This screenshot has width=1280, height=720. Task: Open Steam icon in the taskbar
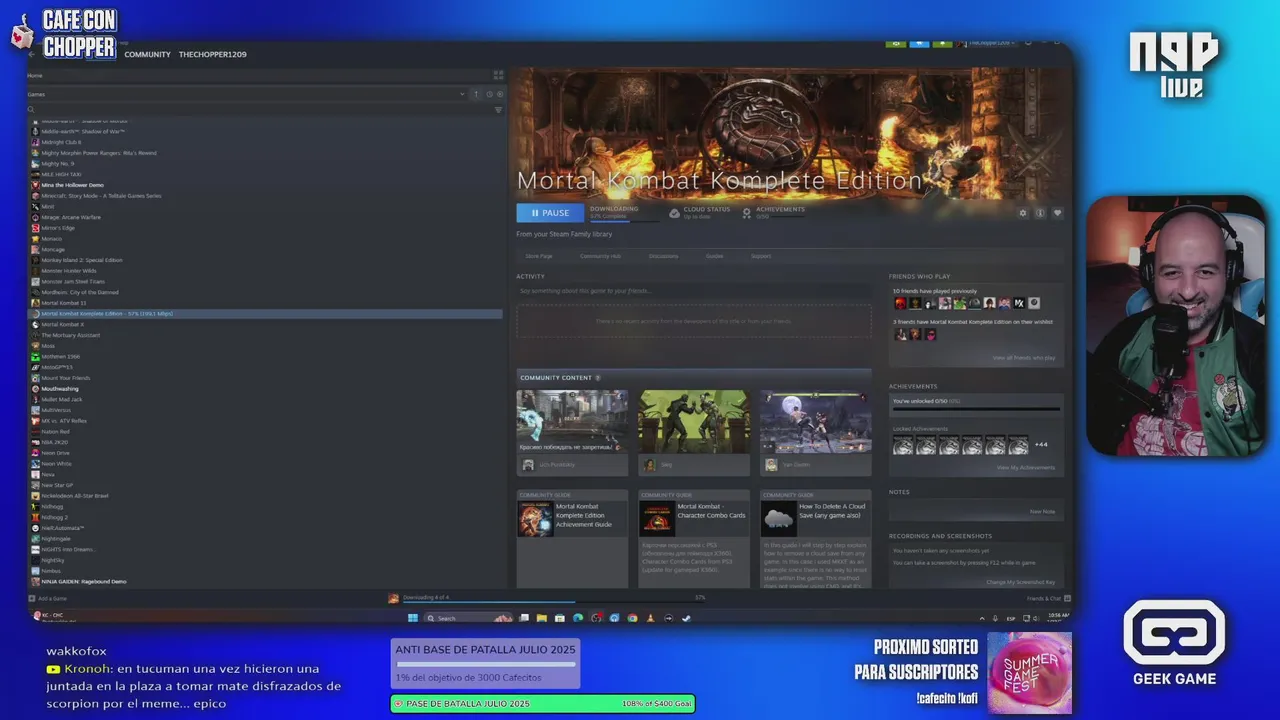686,618
